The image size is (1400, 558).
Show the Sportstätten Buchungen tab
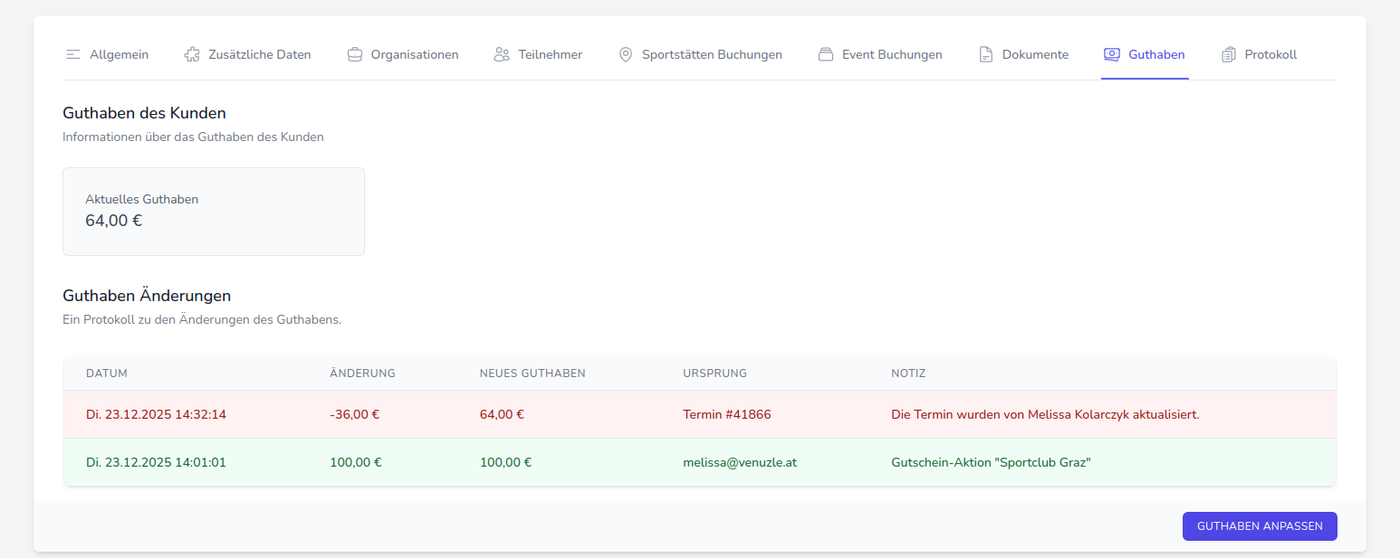click(x=700, y=54)
